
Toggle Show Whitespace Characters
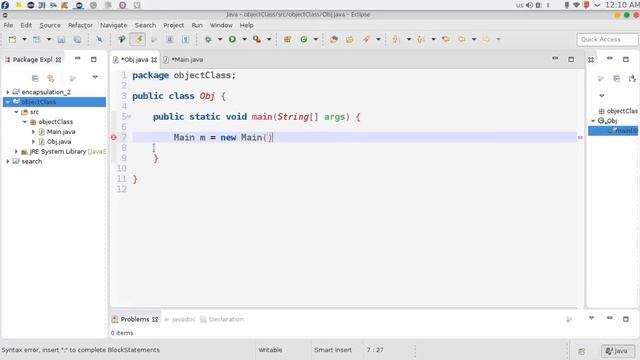point(185,39)
